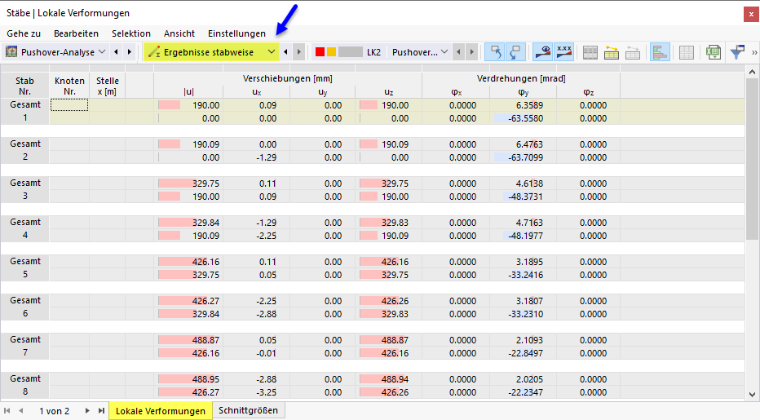760x420 pixels.
Task: Open the Selektion menu
Action: click(131, 33)
